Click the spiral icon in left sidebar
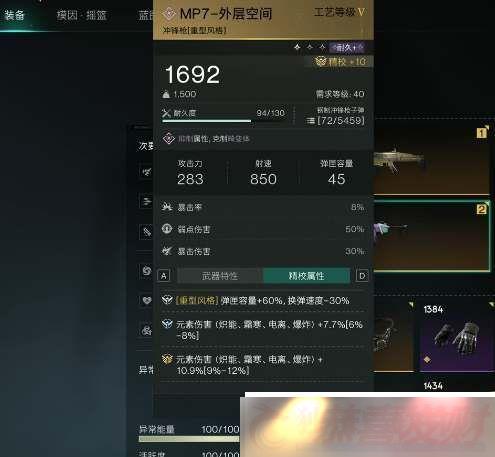 point(147,271)
